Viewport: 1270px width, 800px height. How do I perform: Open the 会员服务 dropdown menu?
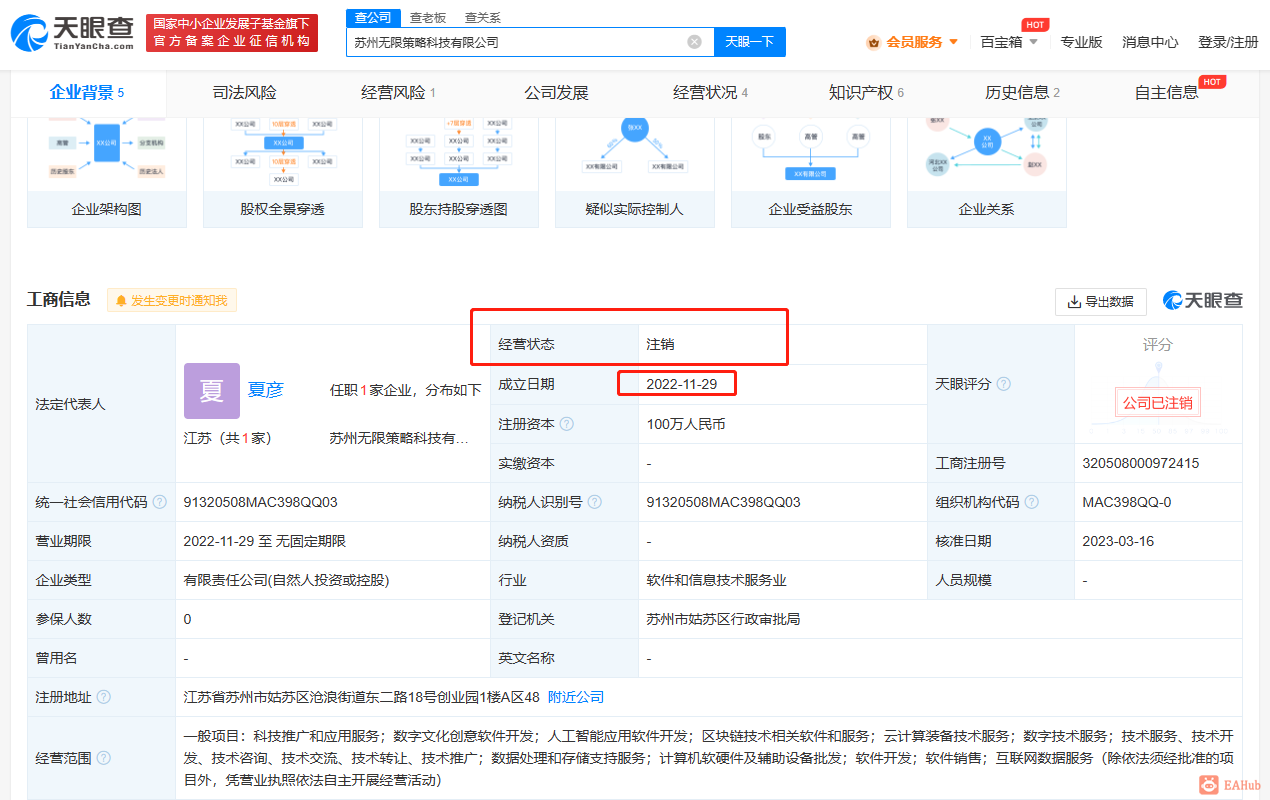913,42
